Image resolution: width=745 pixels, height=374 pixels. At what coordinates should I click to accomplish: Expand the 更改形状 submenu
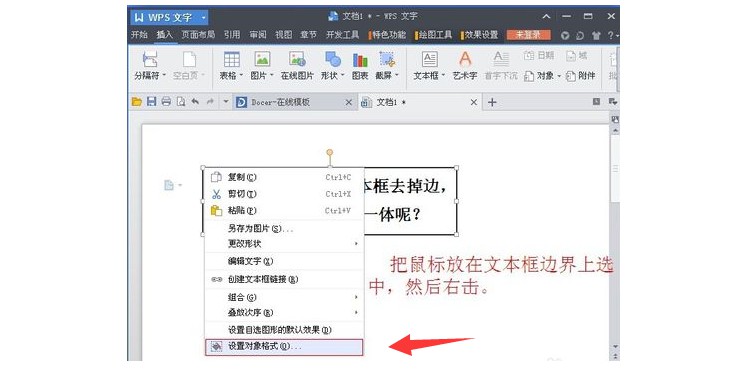355,243
